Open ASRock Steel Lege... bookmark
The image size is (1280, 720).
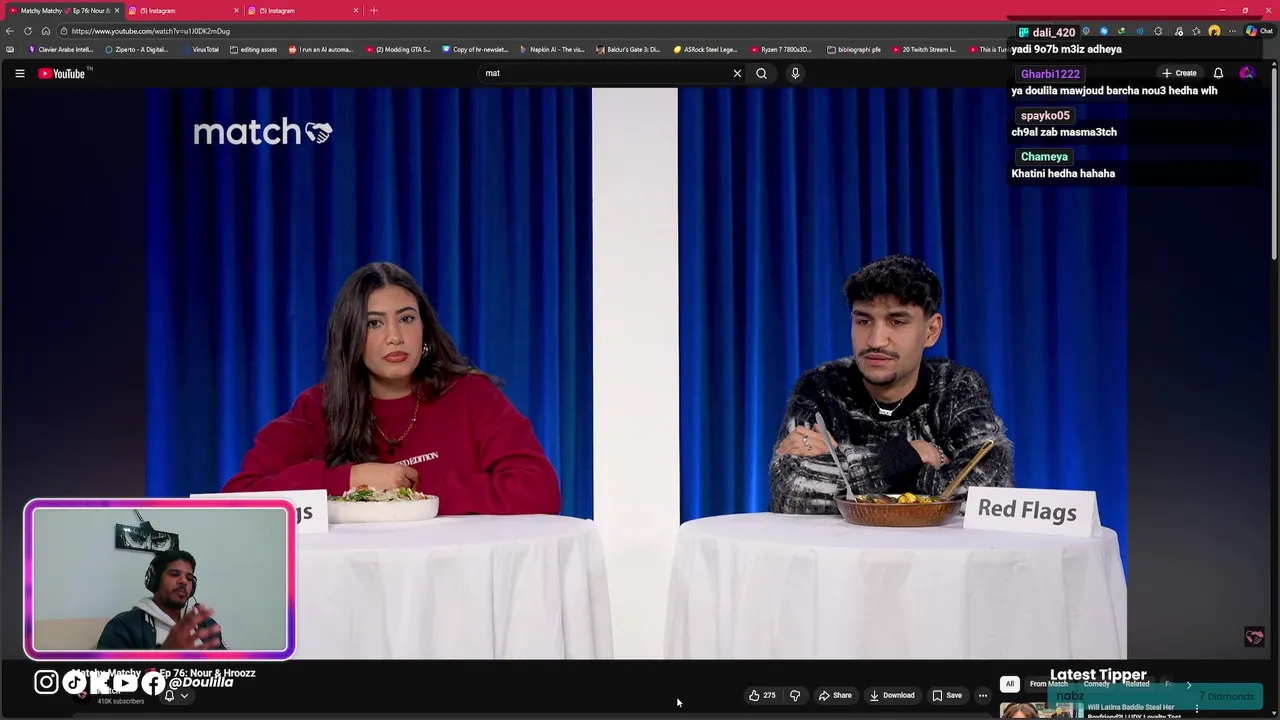pyautogui.click(x=706, y=49)
